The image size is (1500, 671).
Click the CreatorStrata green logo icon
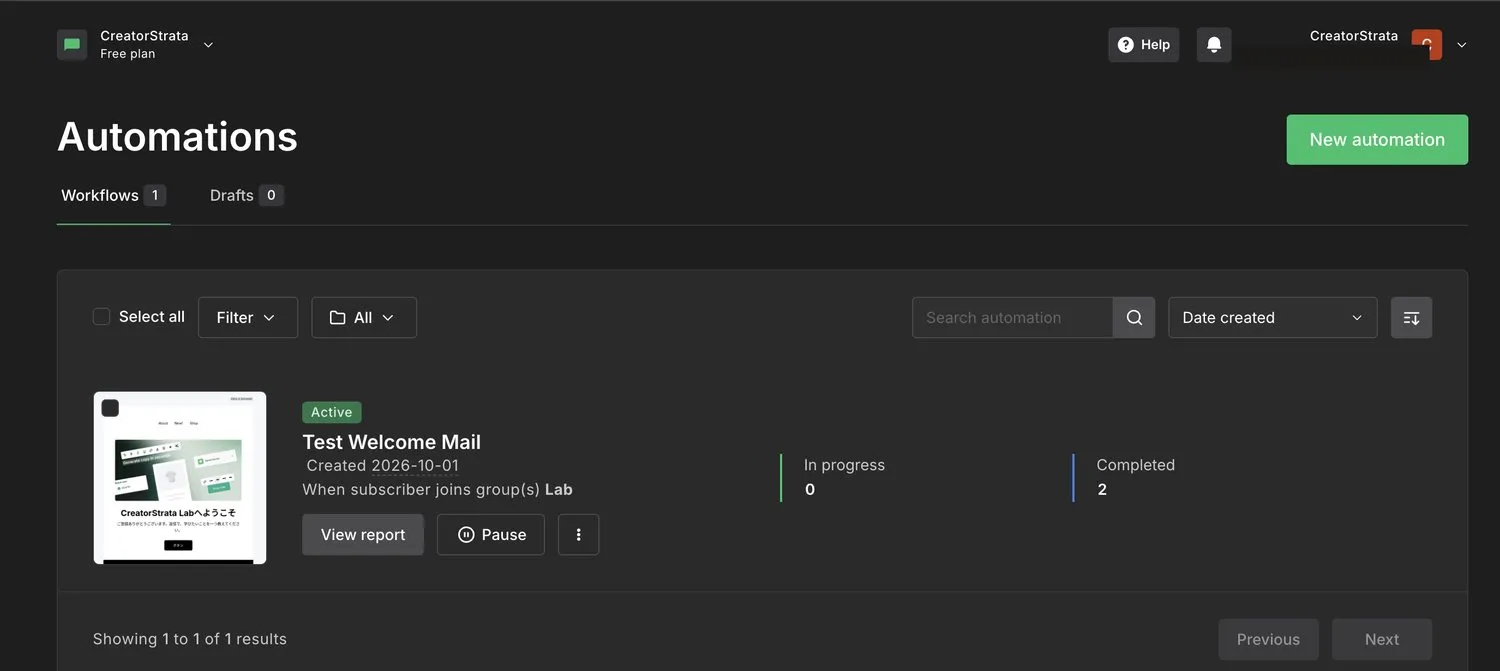72,45
